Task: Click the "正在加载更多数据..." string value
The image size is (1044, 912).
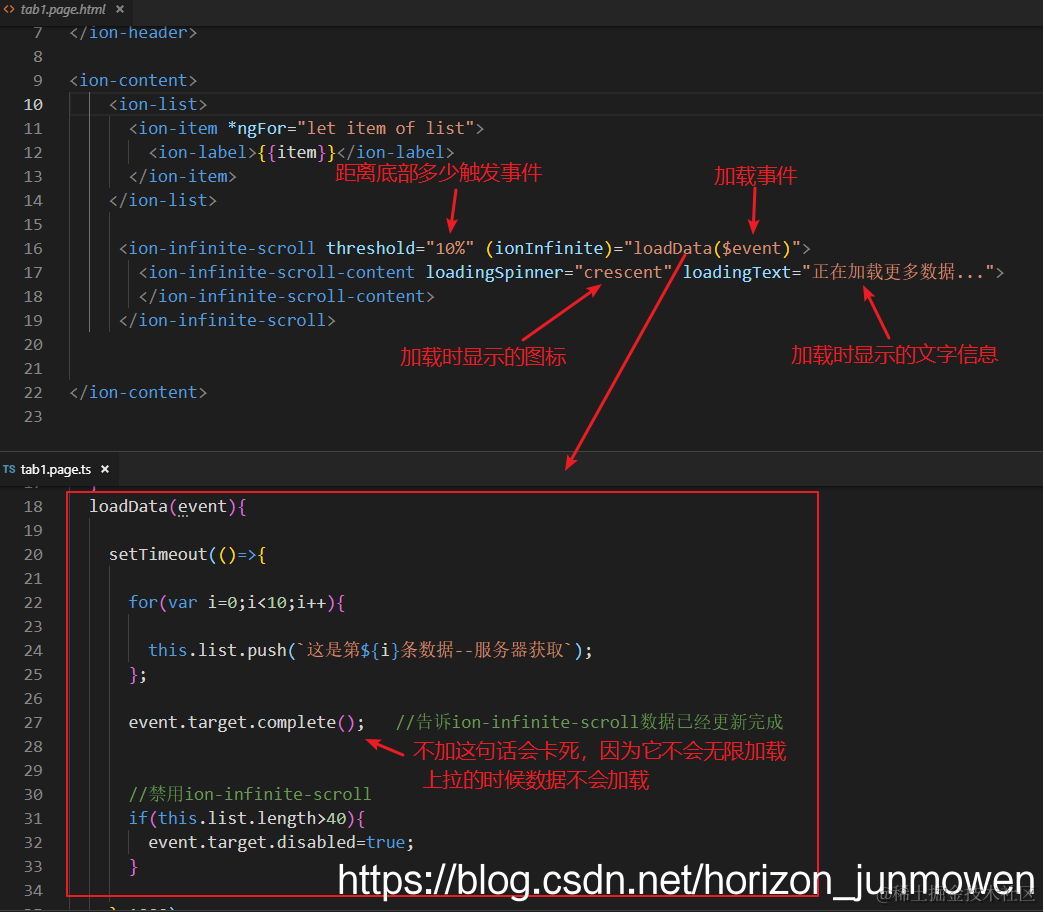Action: coord(898,272)
